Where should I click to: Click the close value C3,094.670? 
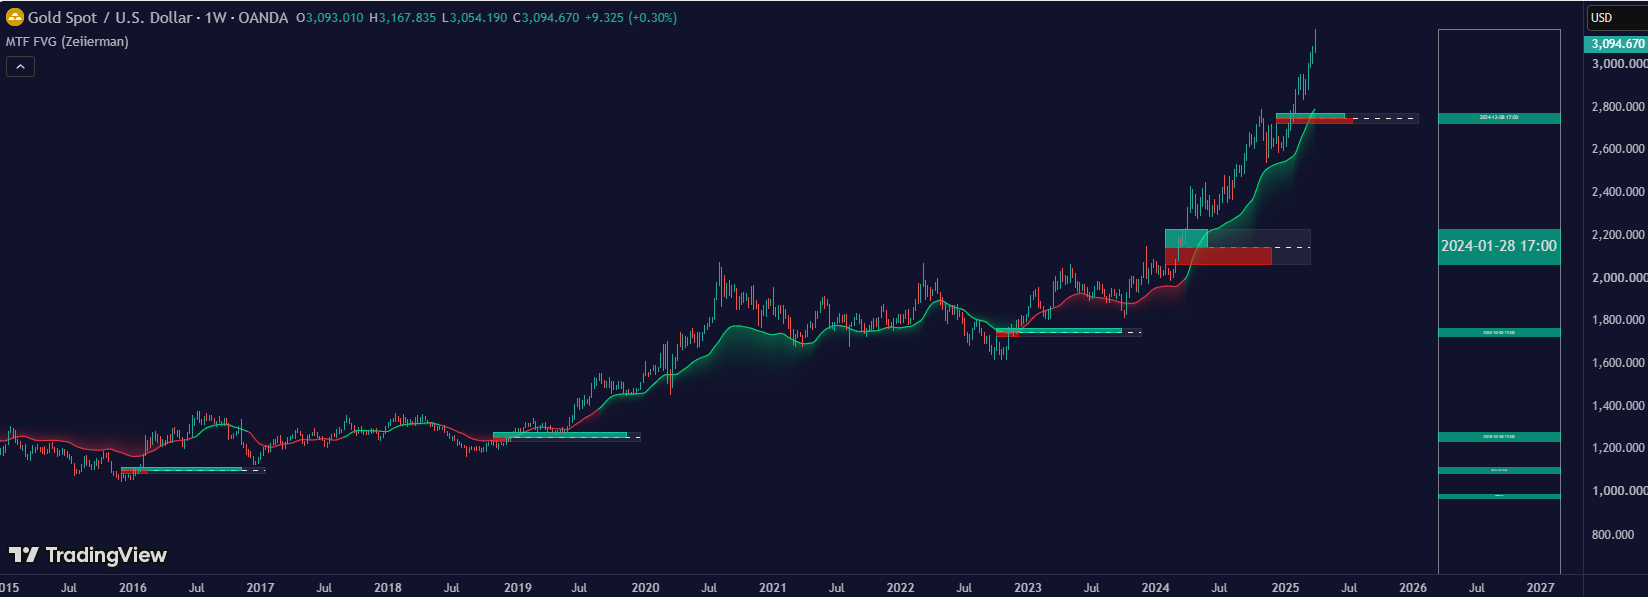(546, 18)
